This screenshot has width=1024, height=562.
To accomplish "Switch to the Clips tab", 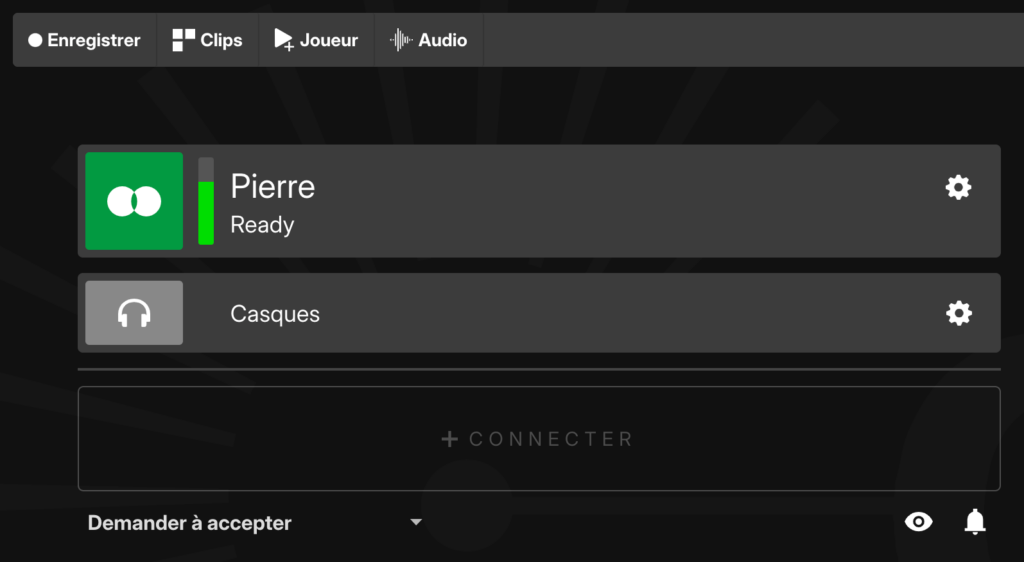I will tap(208, 40).
